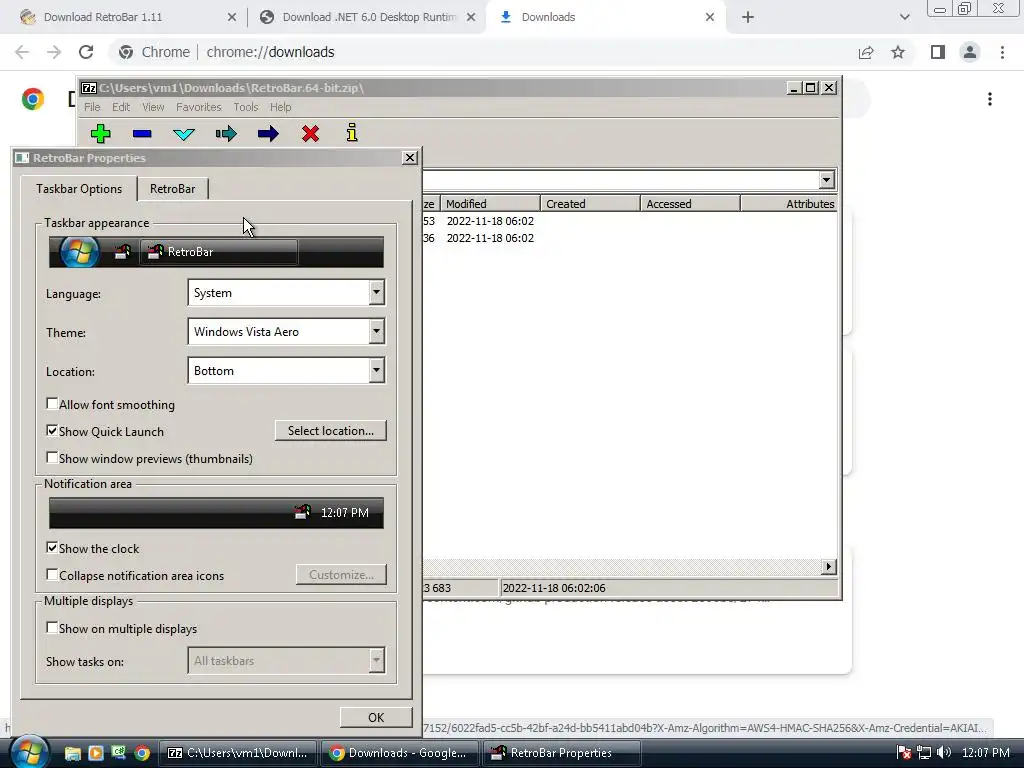
Task: Click the RetroBar Properties taskbar button
Action: click(561, 753)
